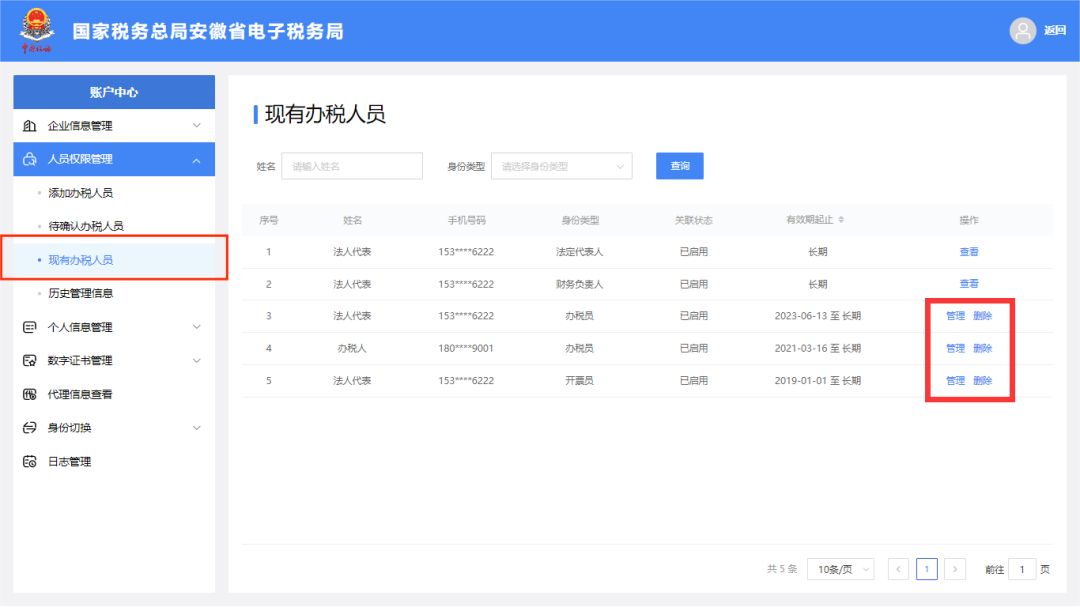
Task: Expand the 个人信息管理 chevron
Action: (x=196, y=327)
